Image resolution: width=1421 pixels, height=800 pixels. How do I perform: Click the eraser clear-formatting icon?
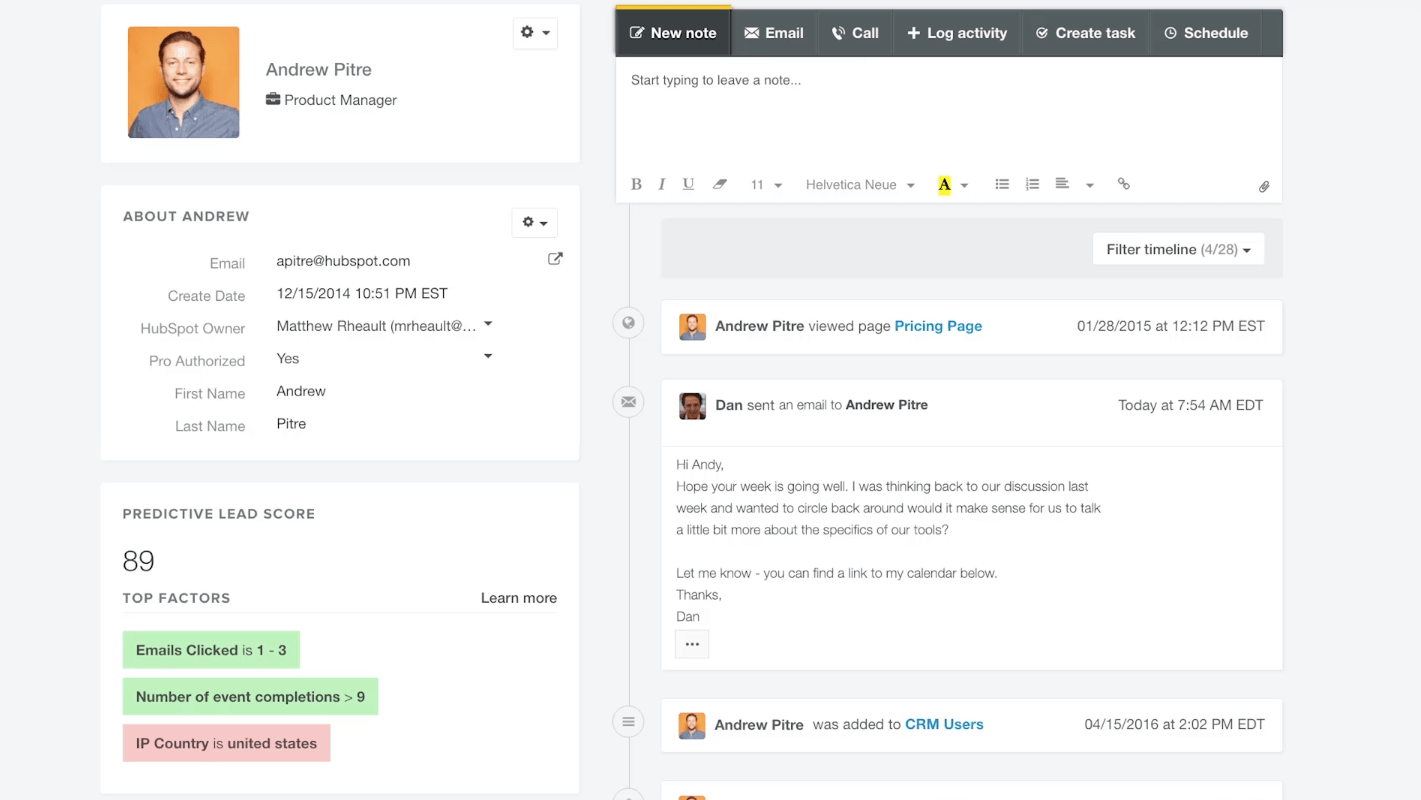click(719, 184)
